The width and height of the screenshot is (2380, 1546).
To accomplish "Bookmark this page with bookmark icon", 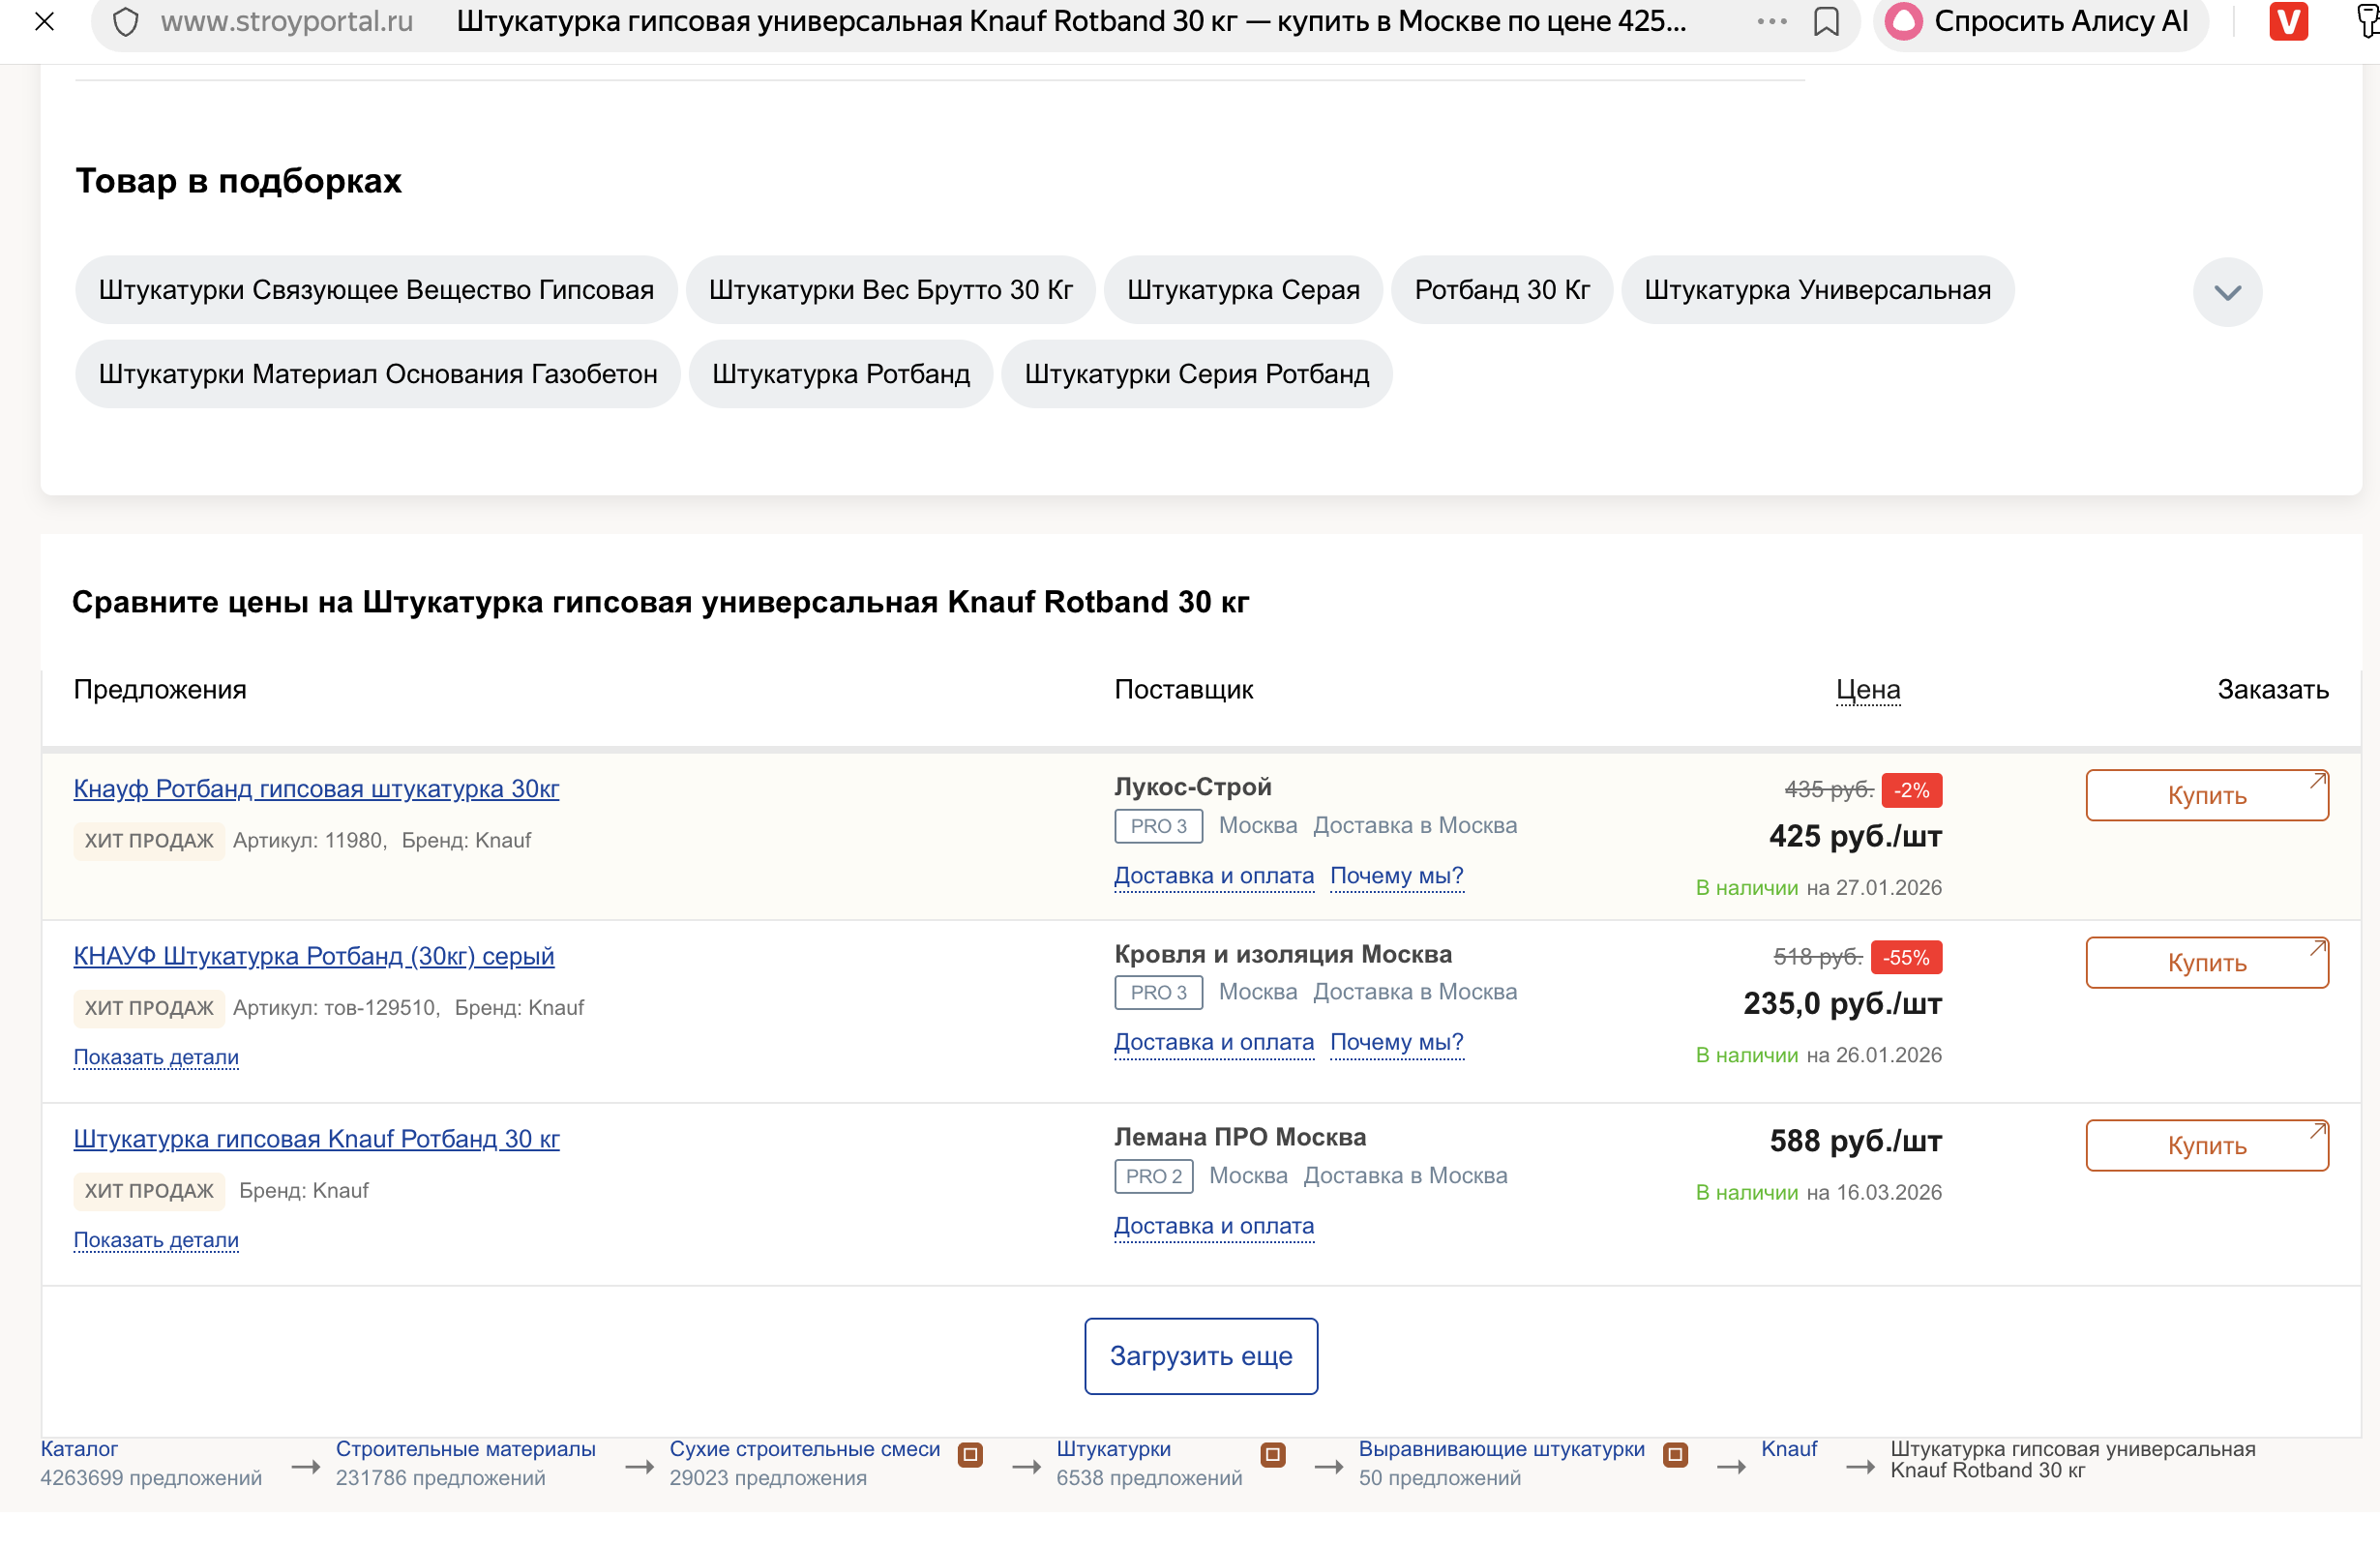I will tap(1826, 21).
